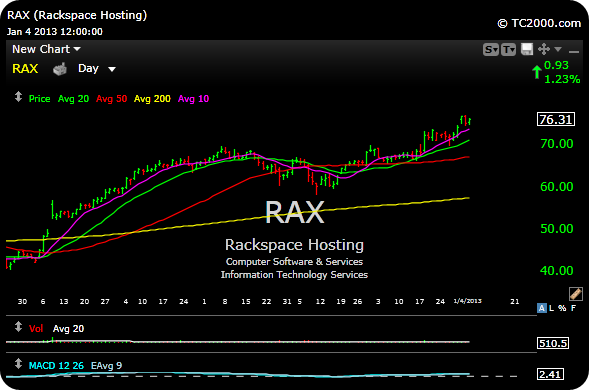Click the yellow RAX ticker symbol field
The image size is (589, 390).
click(x=25, y=69)
